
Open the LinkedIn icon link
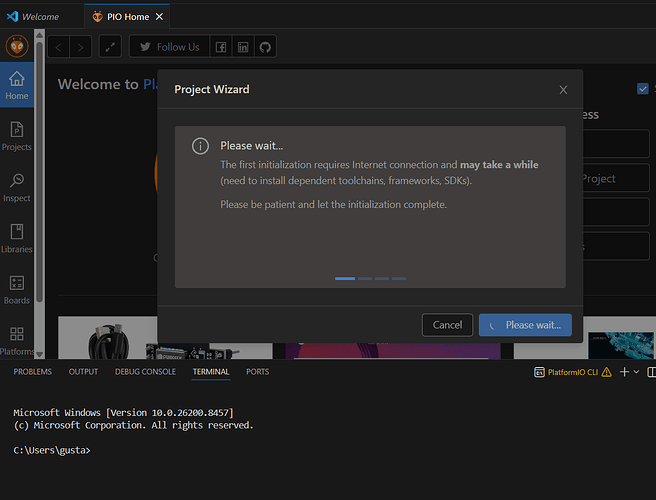point(243,47)
